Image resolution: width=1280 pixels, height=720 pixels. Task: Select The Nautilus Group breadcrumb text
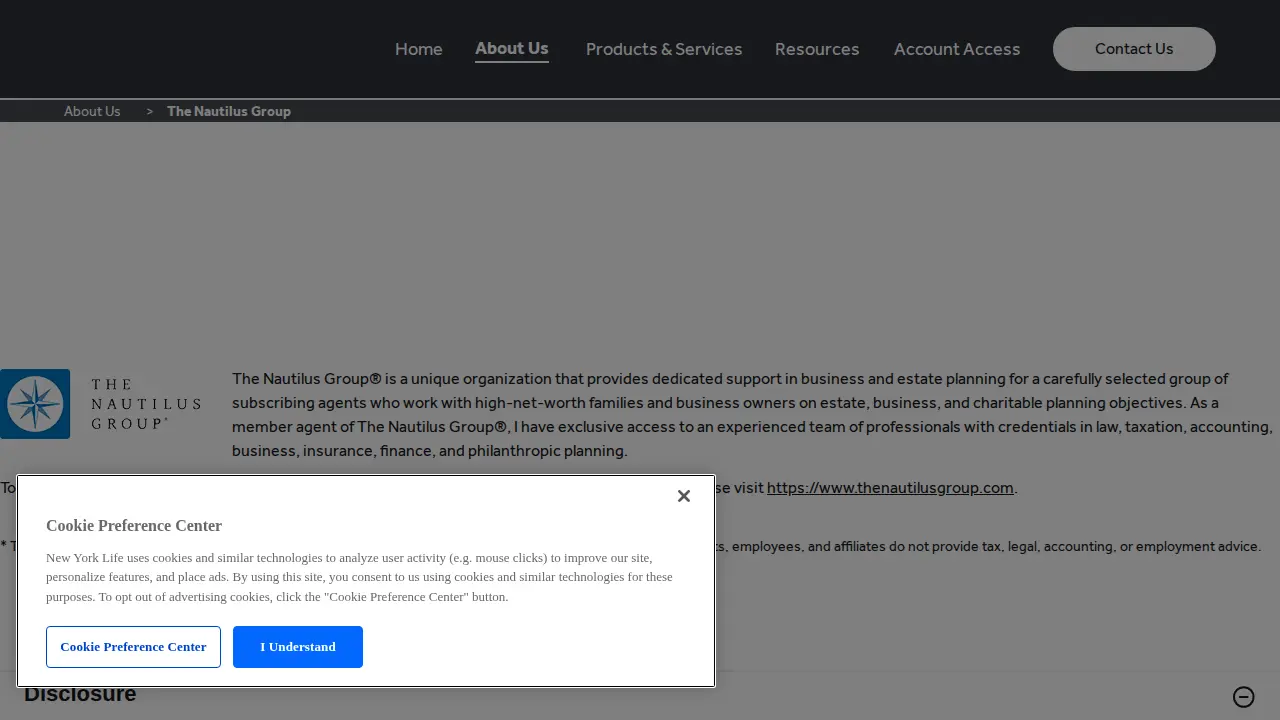tap(229, 111)
